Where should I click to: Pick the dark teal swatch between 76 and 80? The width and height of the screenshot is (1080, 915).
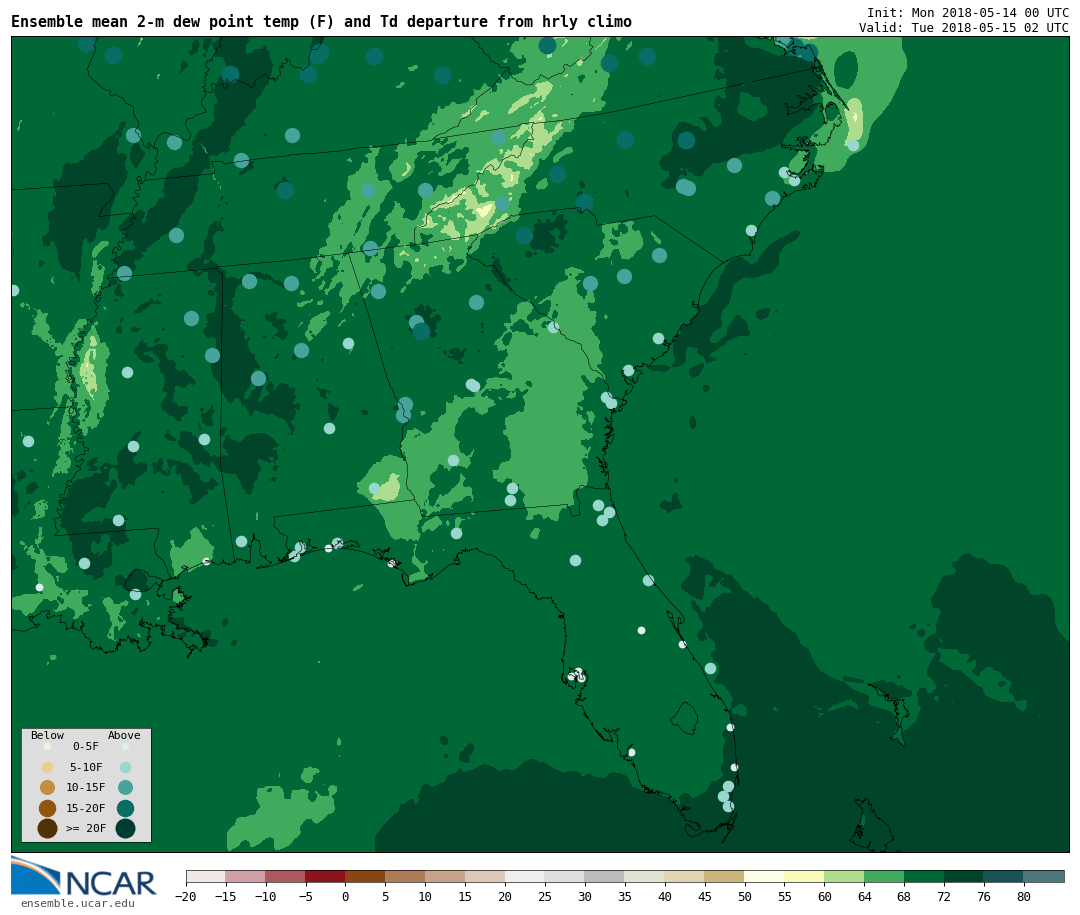tap(1005, 876)
